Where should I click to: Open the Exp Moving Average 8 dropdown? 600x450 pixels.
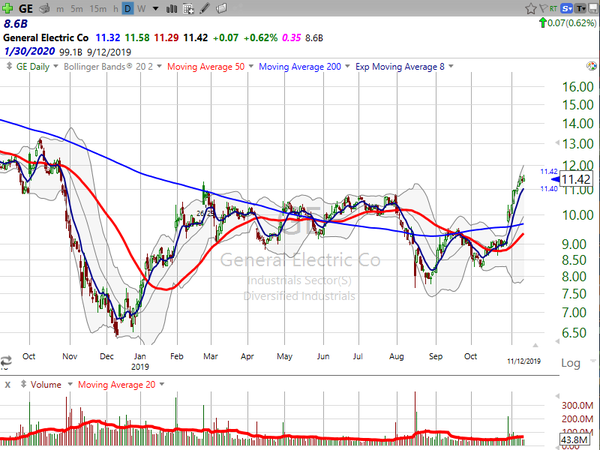click(451, 66)
